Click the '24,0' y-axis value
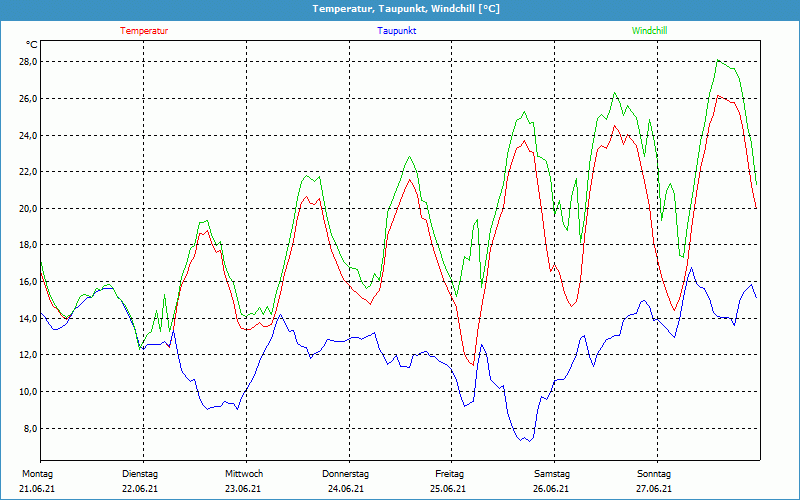The image size is (800, 500). click(26, 135)
